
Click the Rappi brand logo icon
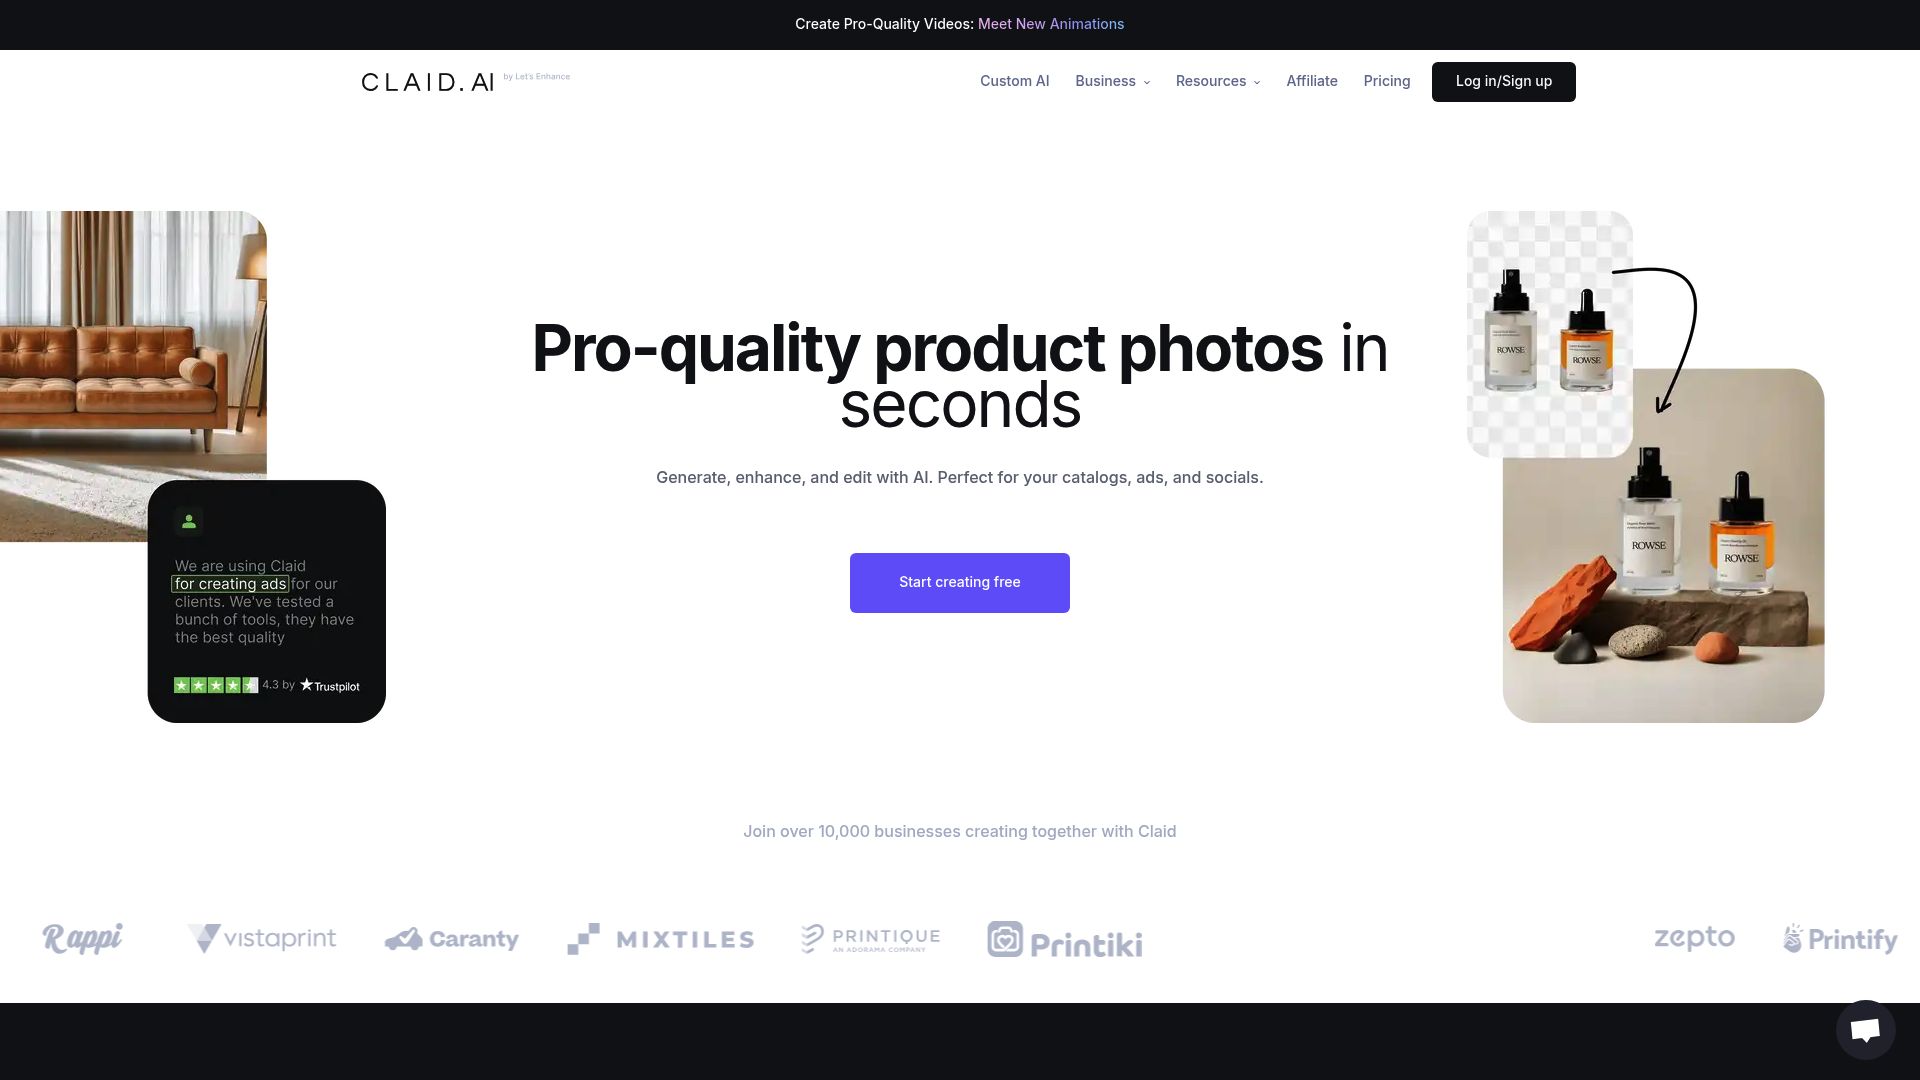click(x=82, y=939)
